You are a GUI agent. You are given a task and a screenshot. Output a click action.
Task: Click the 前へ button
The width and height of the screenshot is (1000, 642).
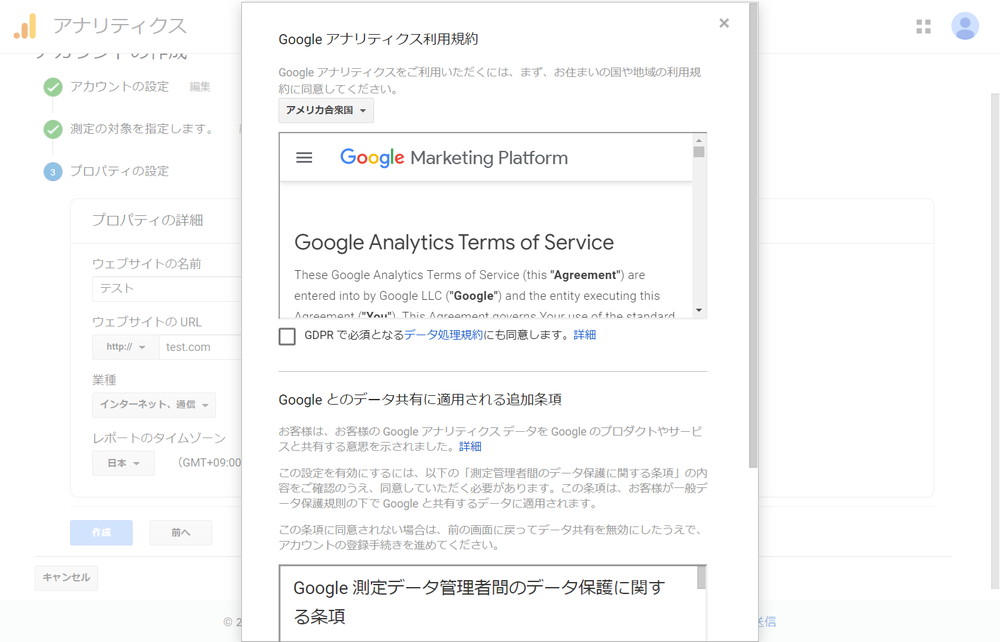[180, 532]
